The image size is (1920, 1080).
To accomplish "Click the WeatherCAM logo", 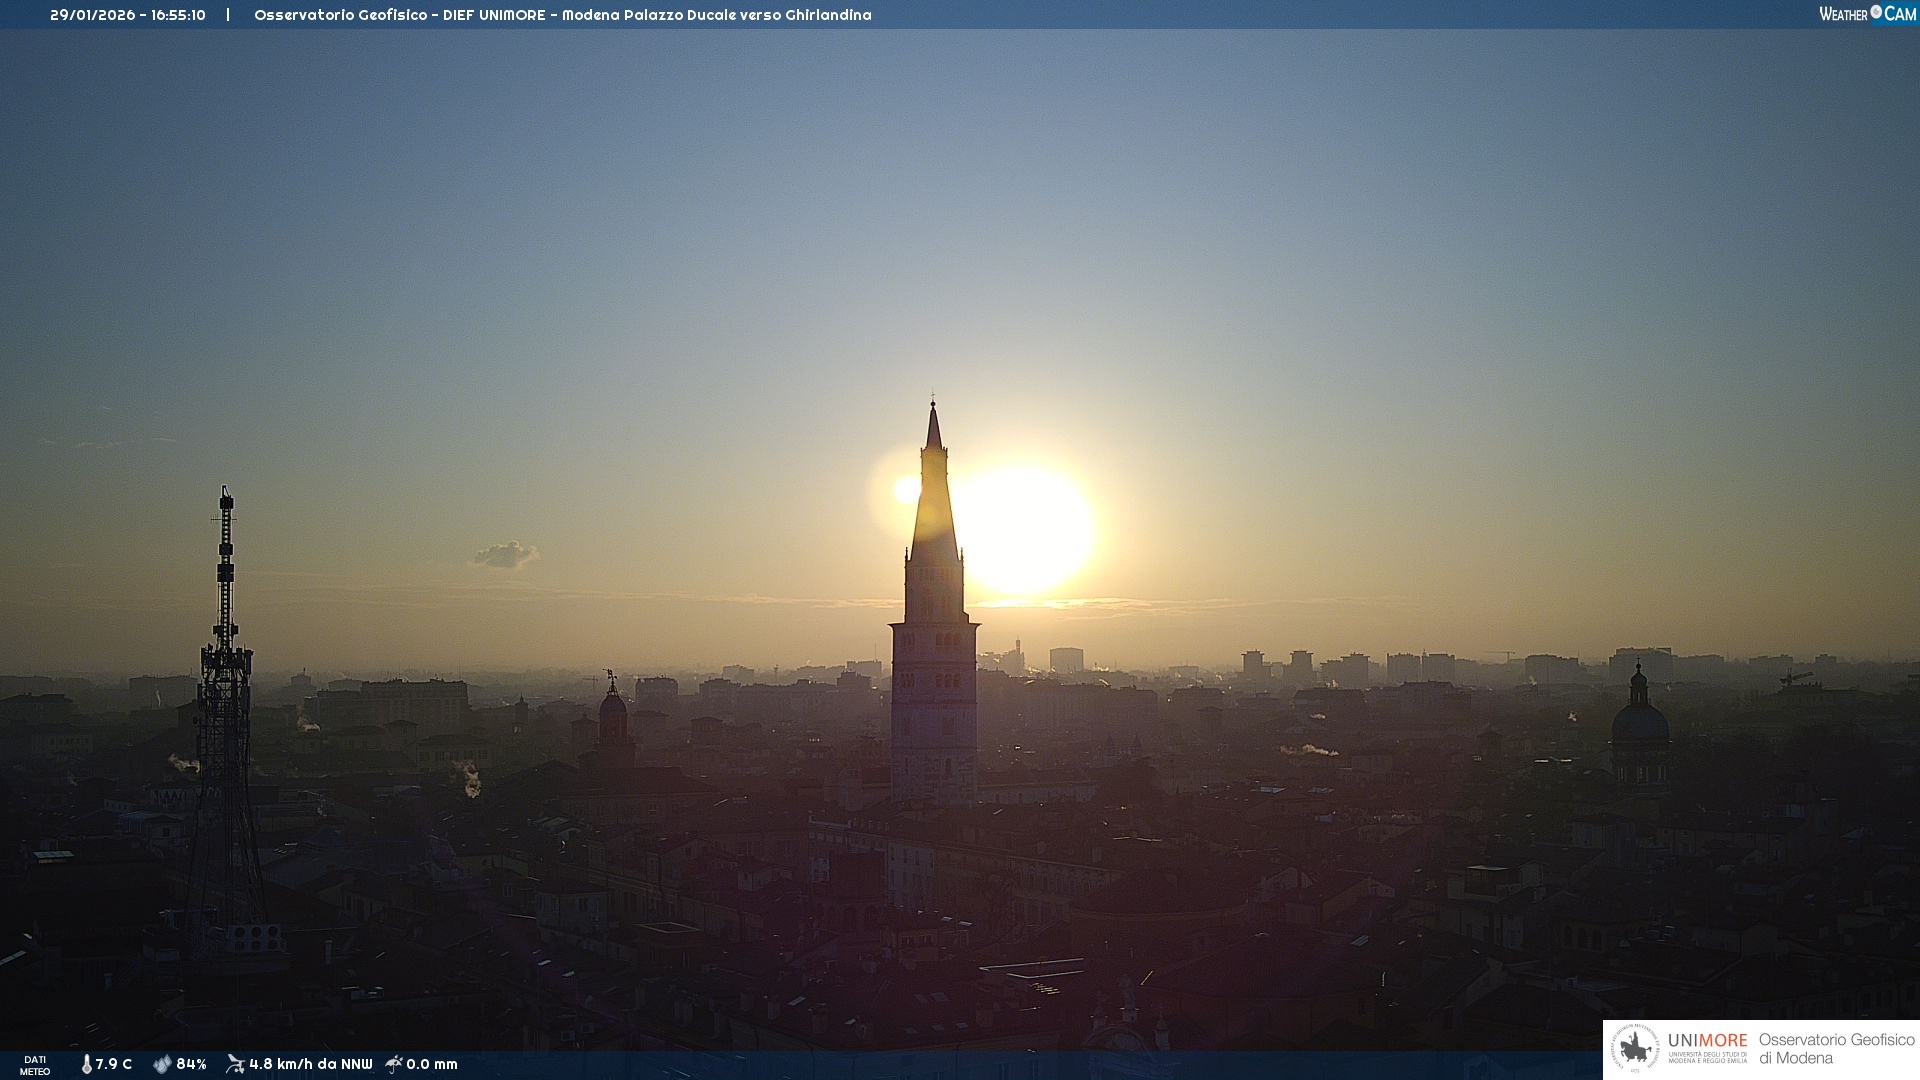I will point(1867,14).
